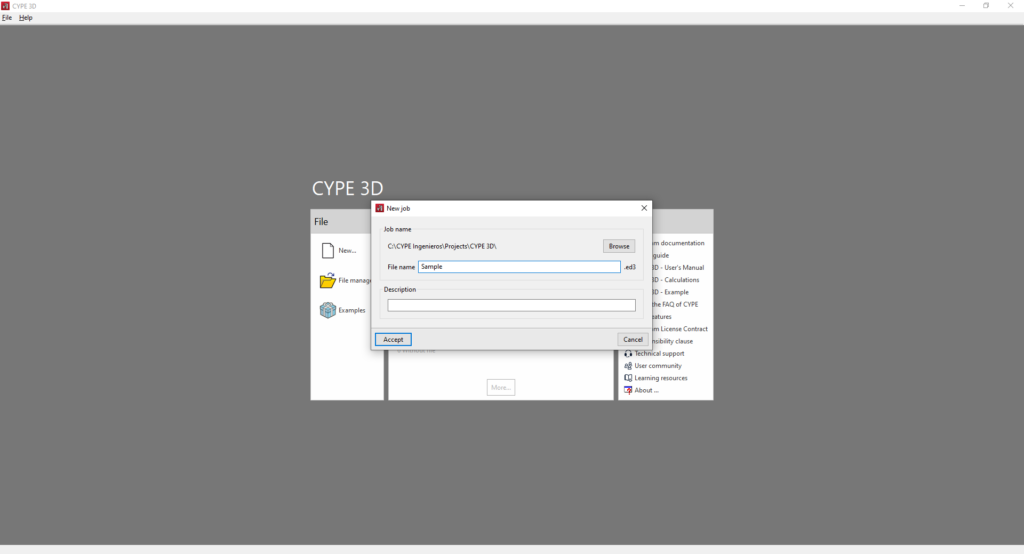This screenshot has width=1024, height=554.
Task: Open the Help menu
Action: tap(25, 18)
